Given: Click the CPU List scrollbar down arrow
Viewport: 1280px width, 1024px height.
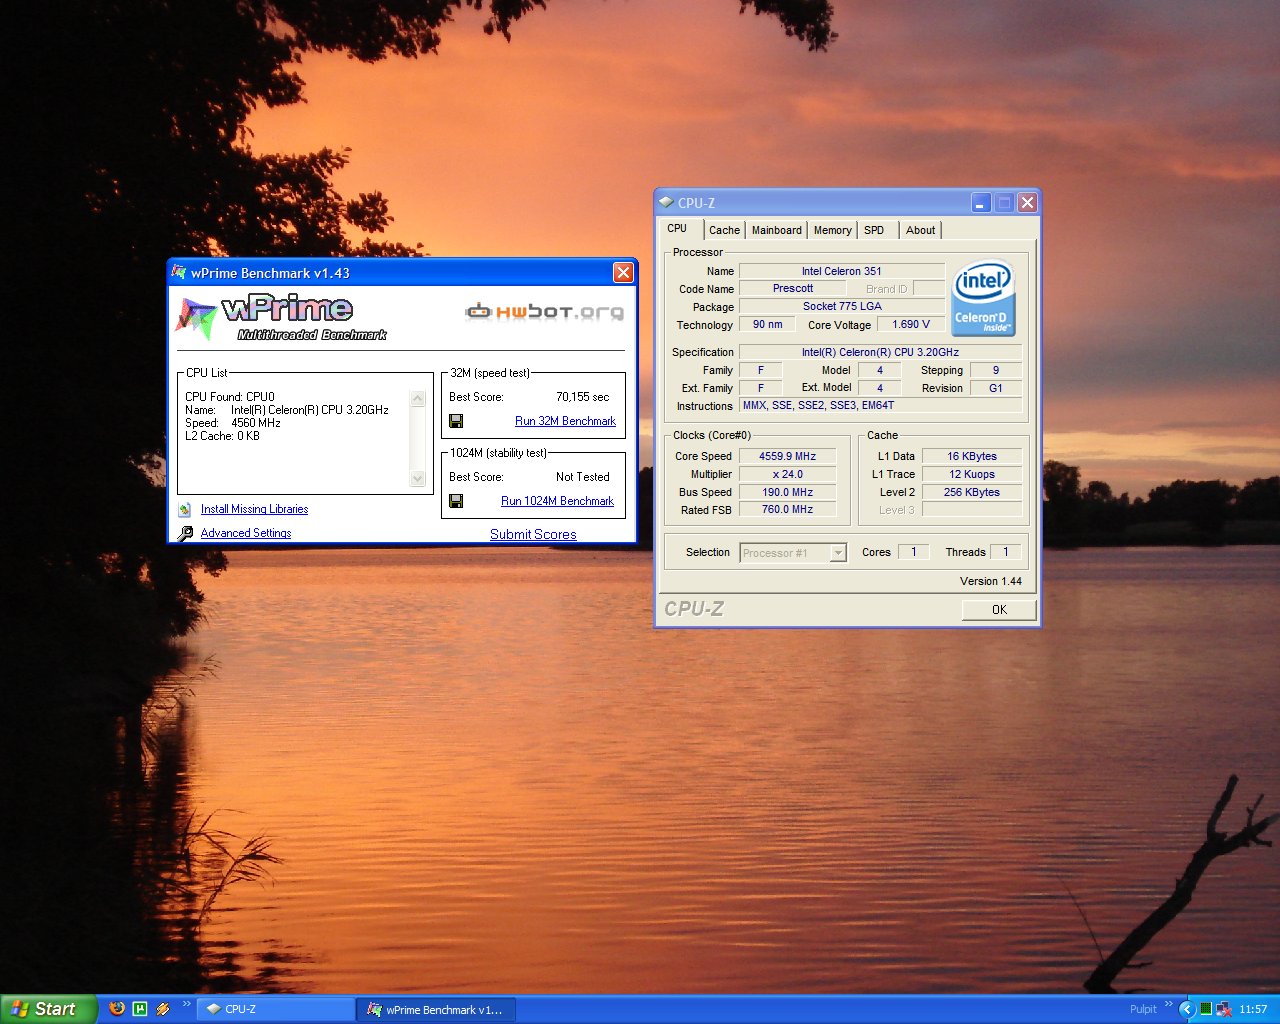Looking at the screenshot, I should [418, 479].
